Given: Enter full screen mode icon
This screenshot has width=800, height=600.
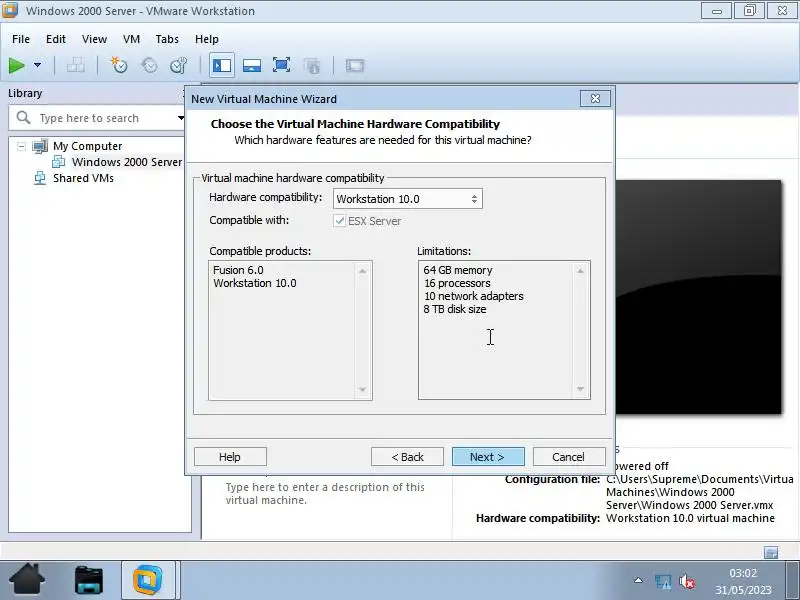Looking at the screenshot, I should (x=282, y=65).
